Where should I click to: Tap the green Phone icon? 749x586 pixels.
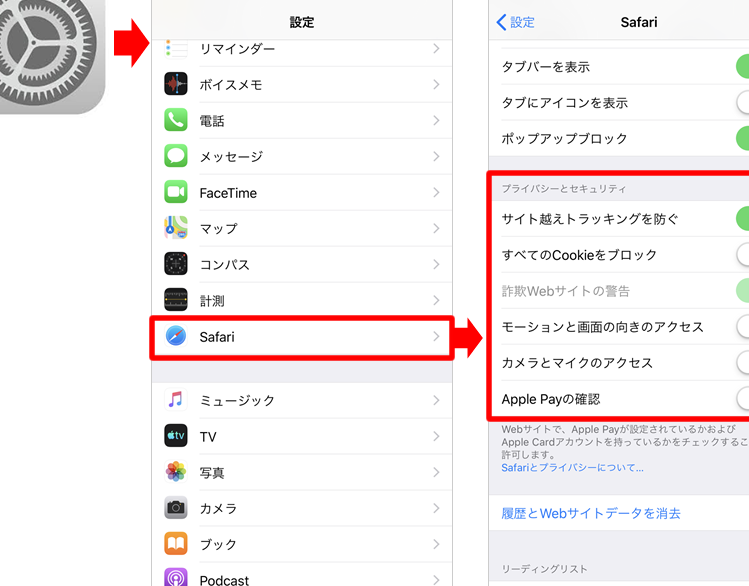[176, 120]
